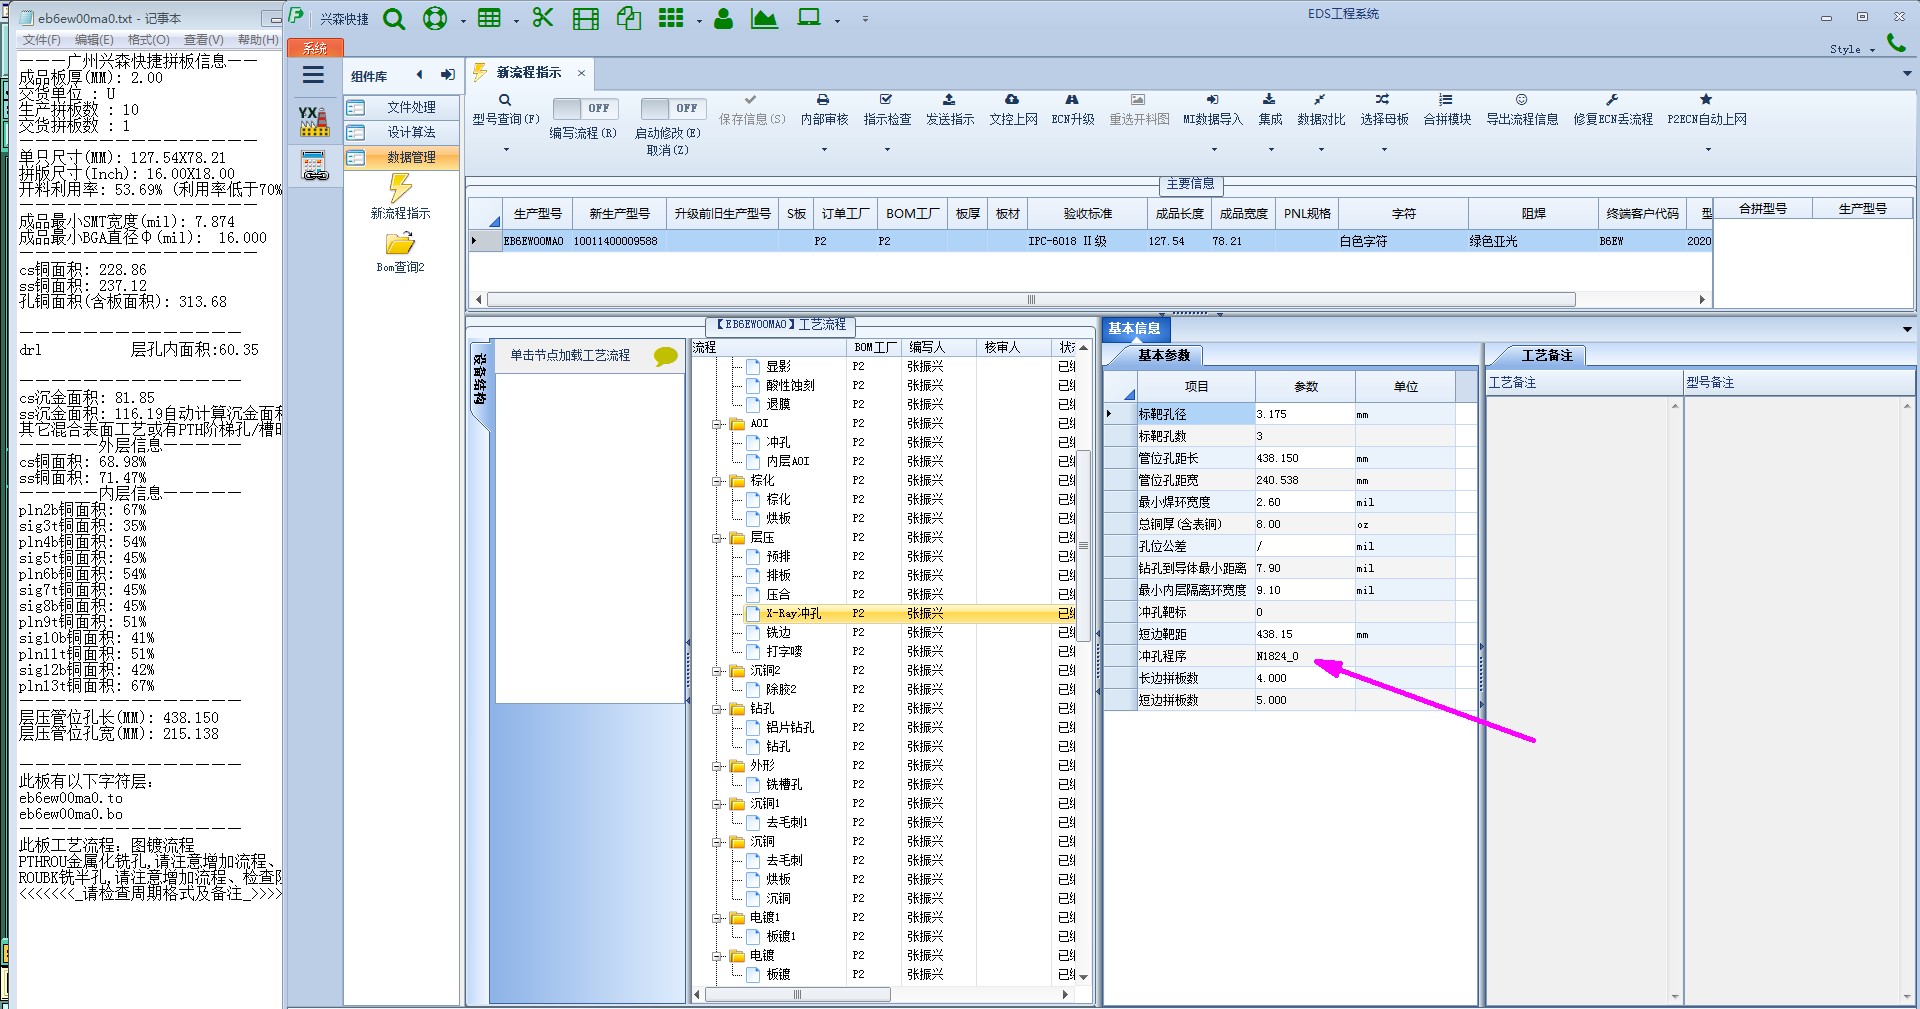
Task: Select the EB6EW00MA0 row in main grid
Action: pos(1090,241)
